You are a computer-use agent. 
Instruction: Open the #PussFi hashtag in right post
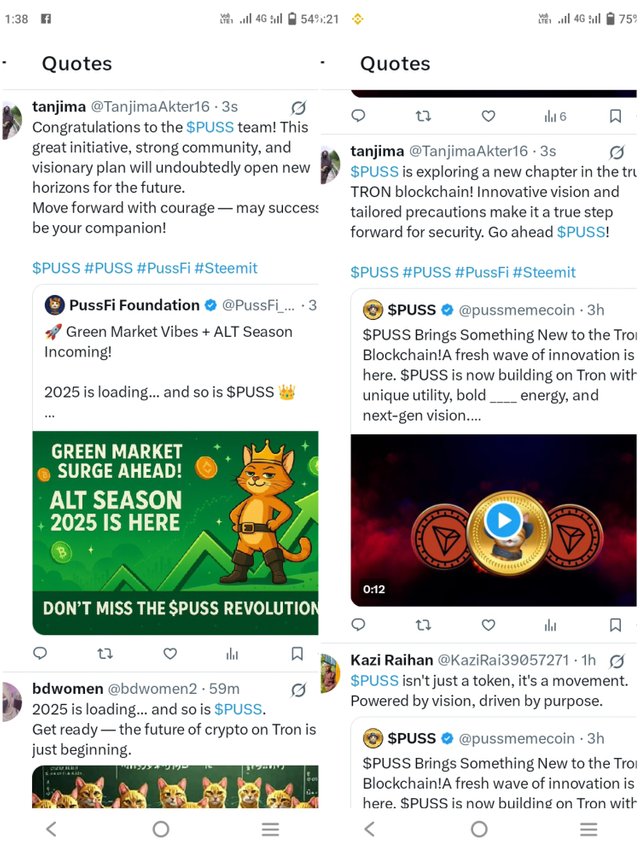[482, 272]
